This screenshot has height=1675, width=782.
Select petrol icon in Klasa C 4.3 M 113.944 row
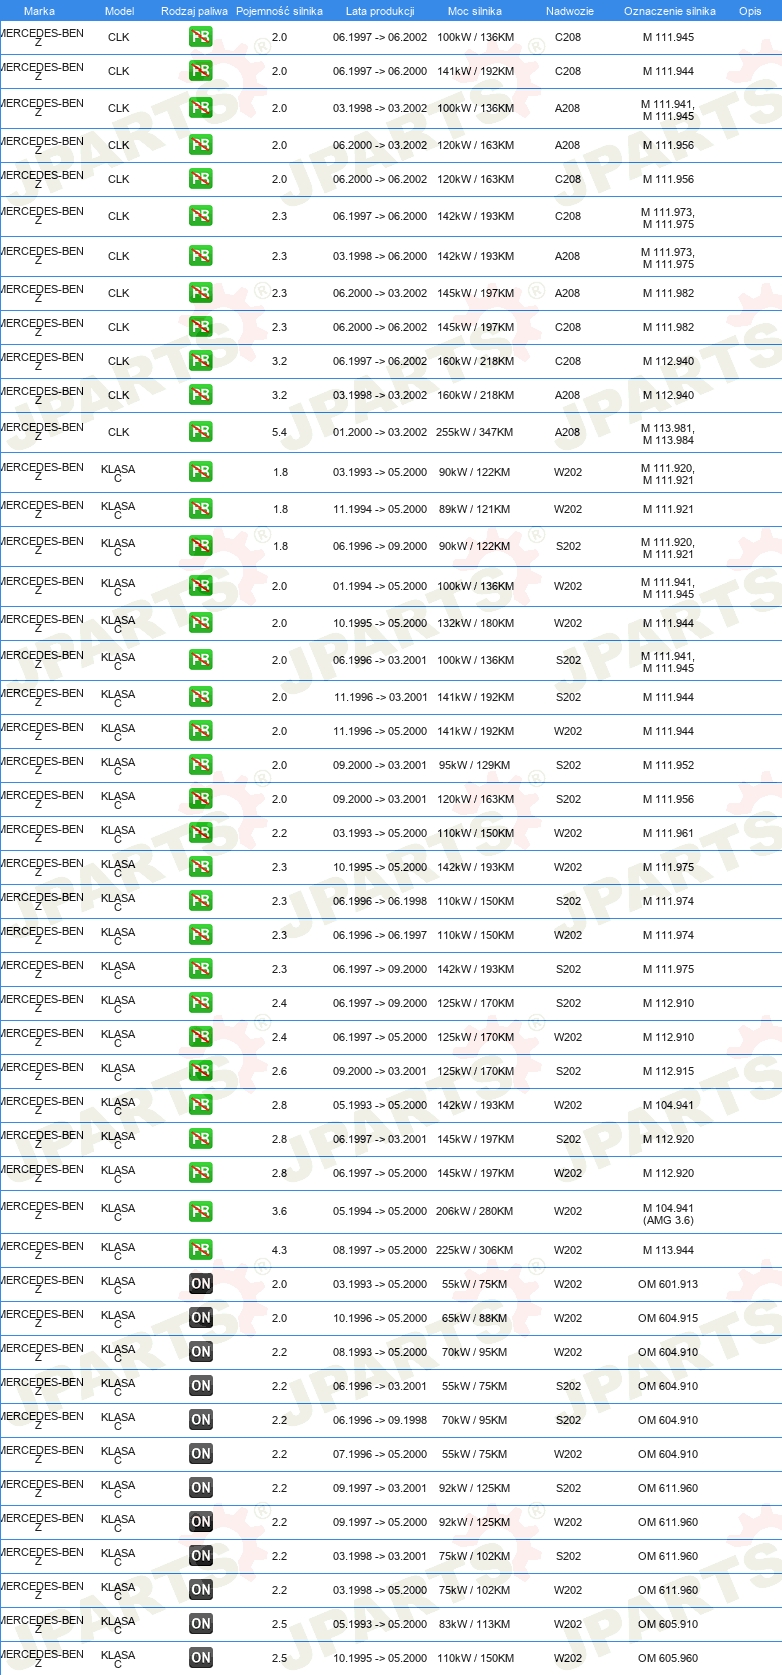coord(200,1251)
